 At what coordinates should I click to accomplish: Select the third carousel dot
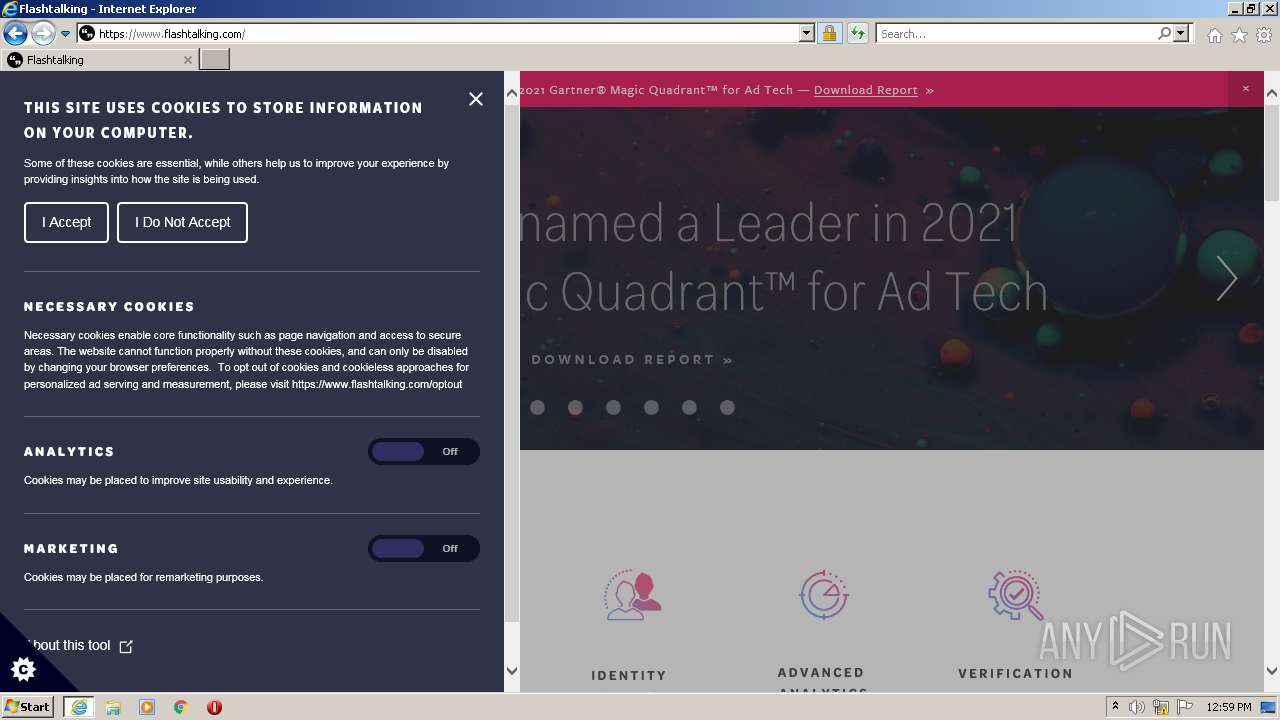pos(613,407)
